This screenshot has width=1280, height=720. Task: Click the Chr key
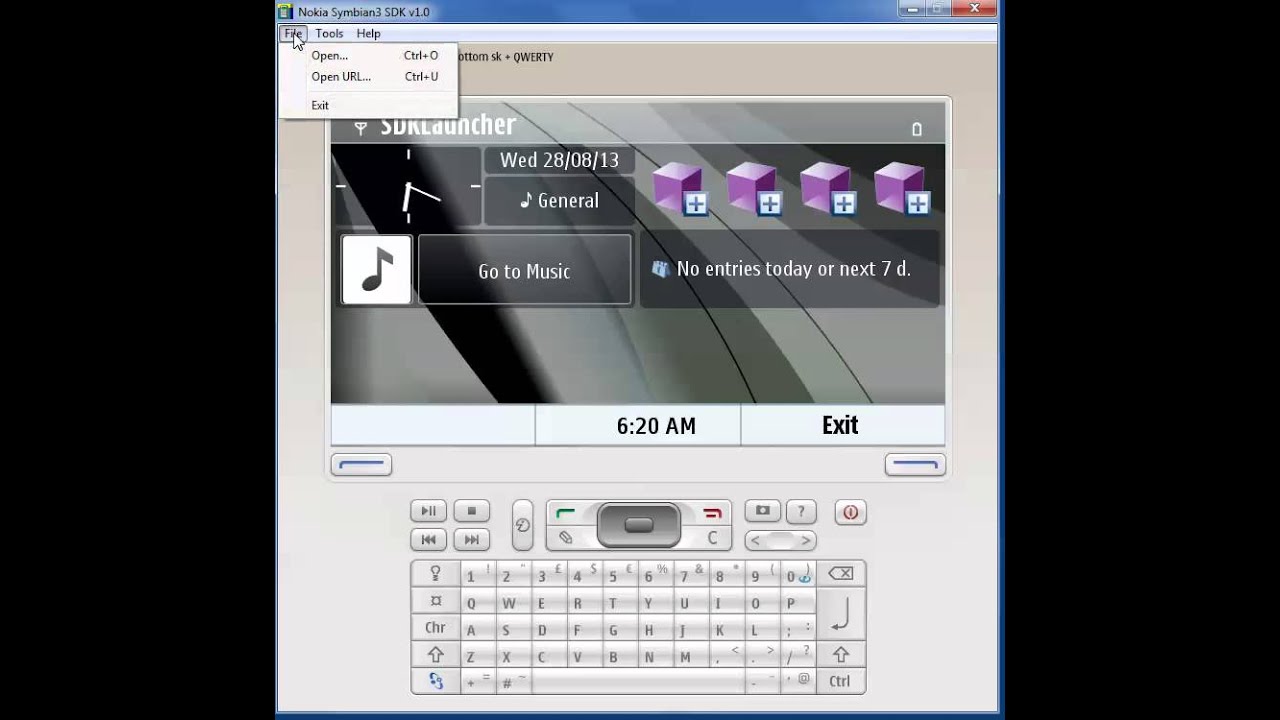435,628
